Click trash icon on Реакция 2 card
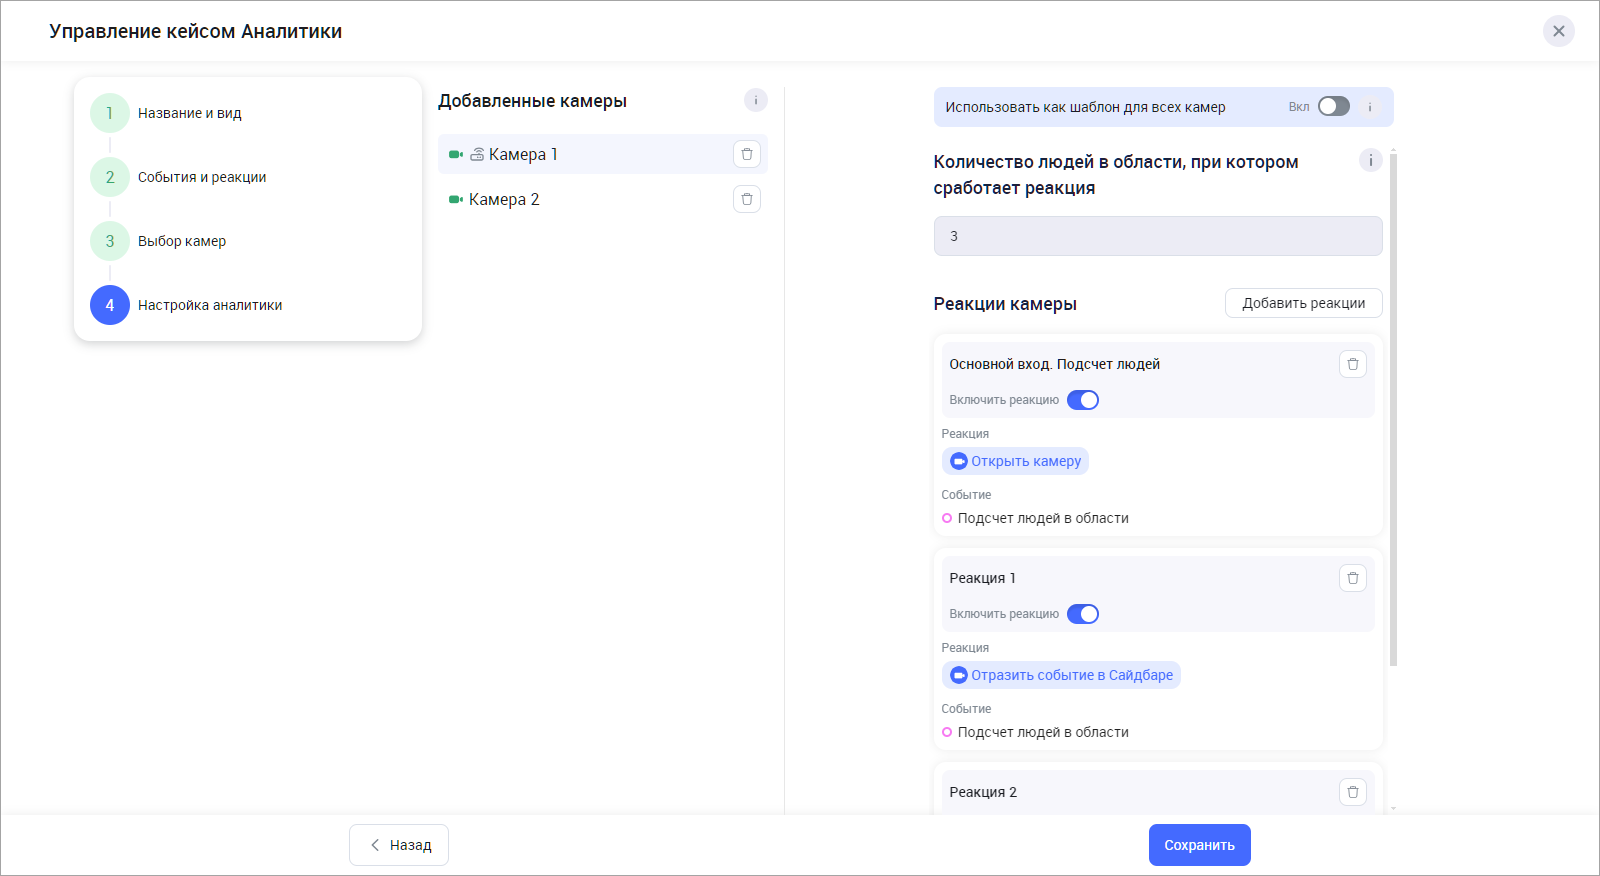Image resolution: width=1600 pixels, height=876 pixels. coord(1352,792)
